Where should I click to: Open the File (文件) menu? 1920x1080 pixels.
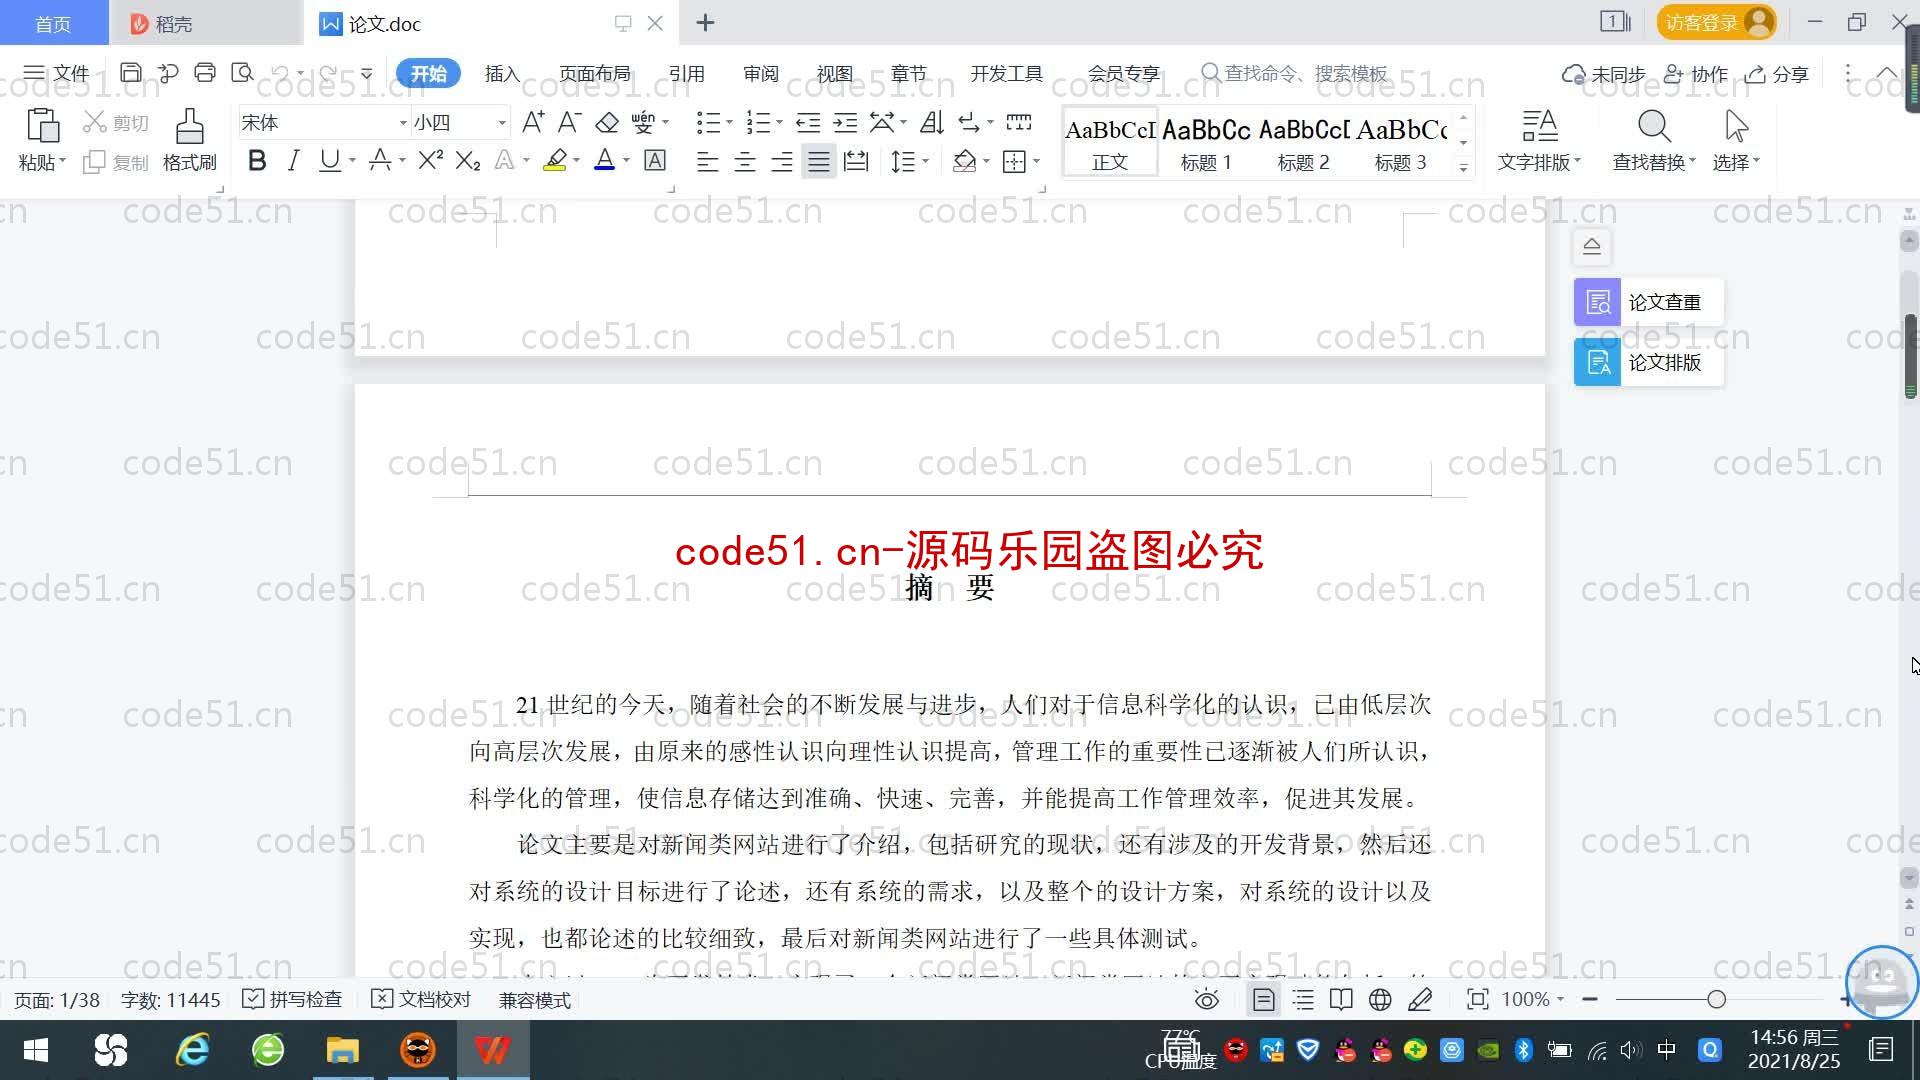coord(57,73)
